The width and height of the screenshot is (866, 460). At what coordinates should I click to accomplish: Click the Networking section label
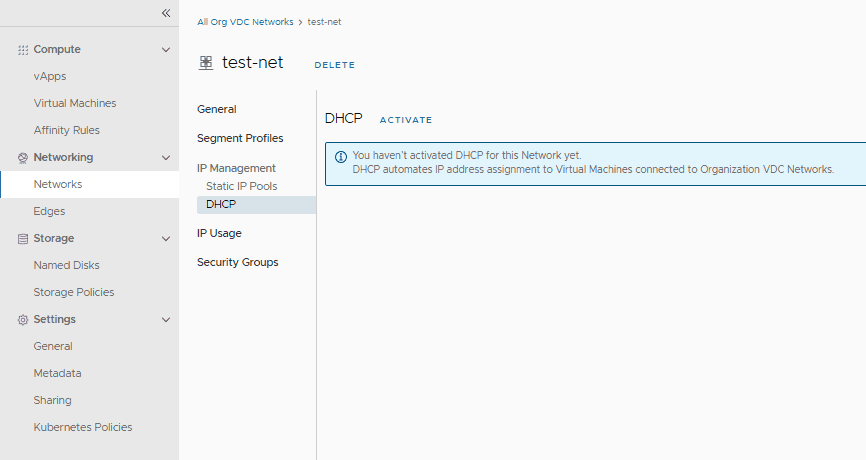pos(63,157)
